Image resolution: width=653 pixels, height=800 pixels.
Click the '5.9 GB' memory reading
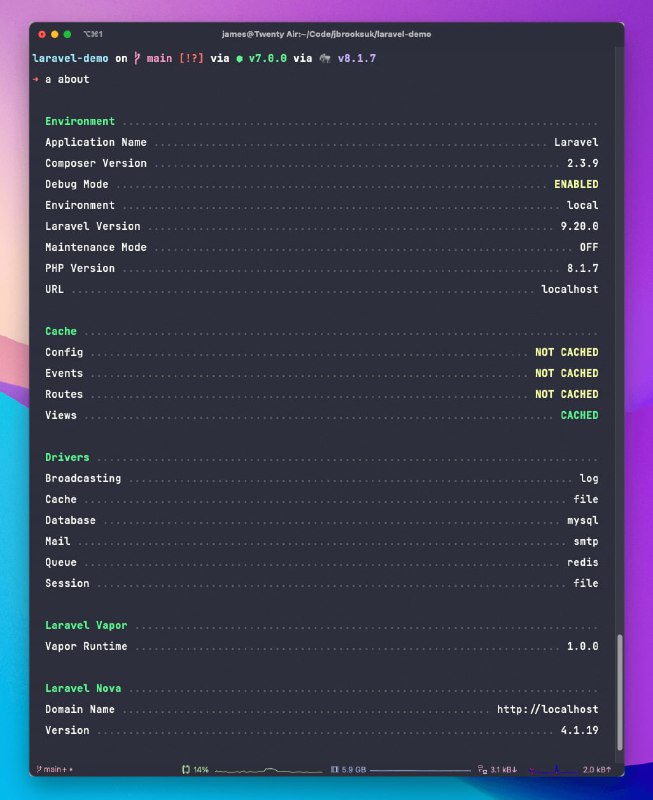coord(354,769)
